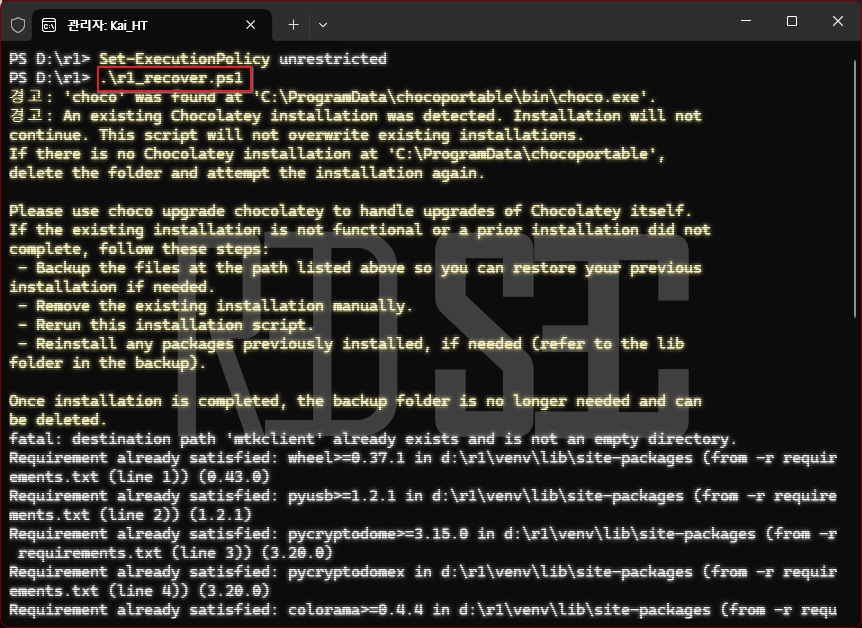Click the 'pycryptodome>=3.15.0' requirement line
This screenshot has width=862, height=628.
pyautogui.click(x=423, y=534)
